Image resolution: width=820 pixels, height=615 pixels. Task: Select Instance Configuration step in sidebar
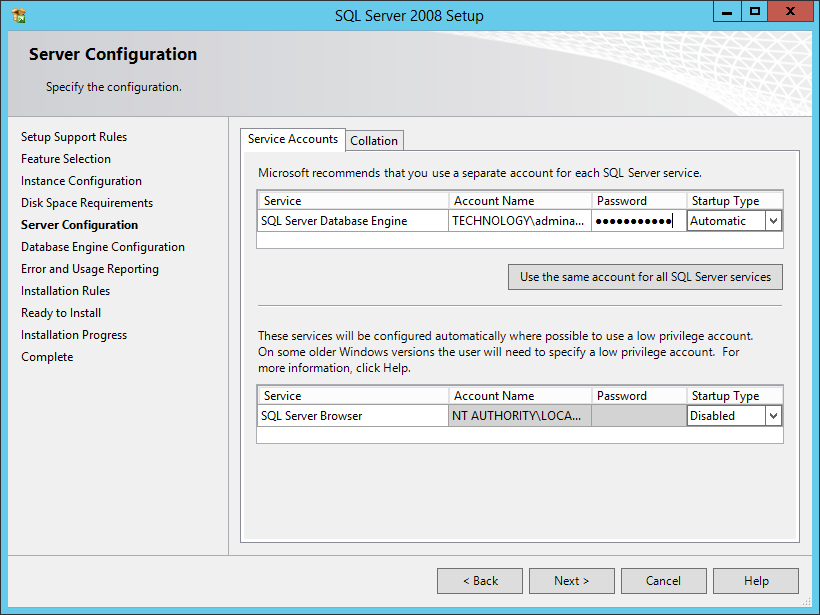81,181
